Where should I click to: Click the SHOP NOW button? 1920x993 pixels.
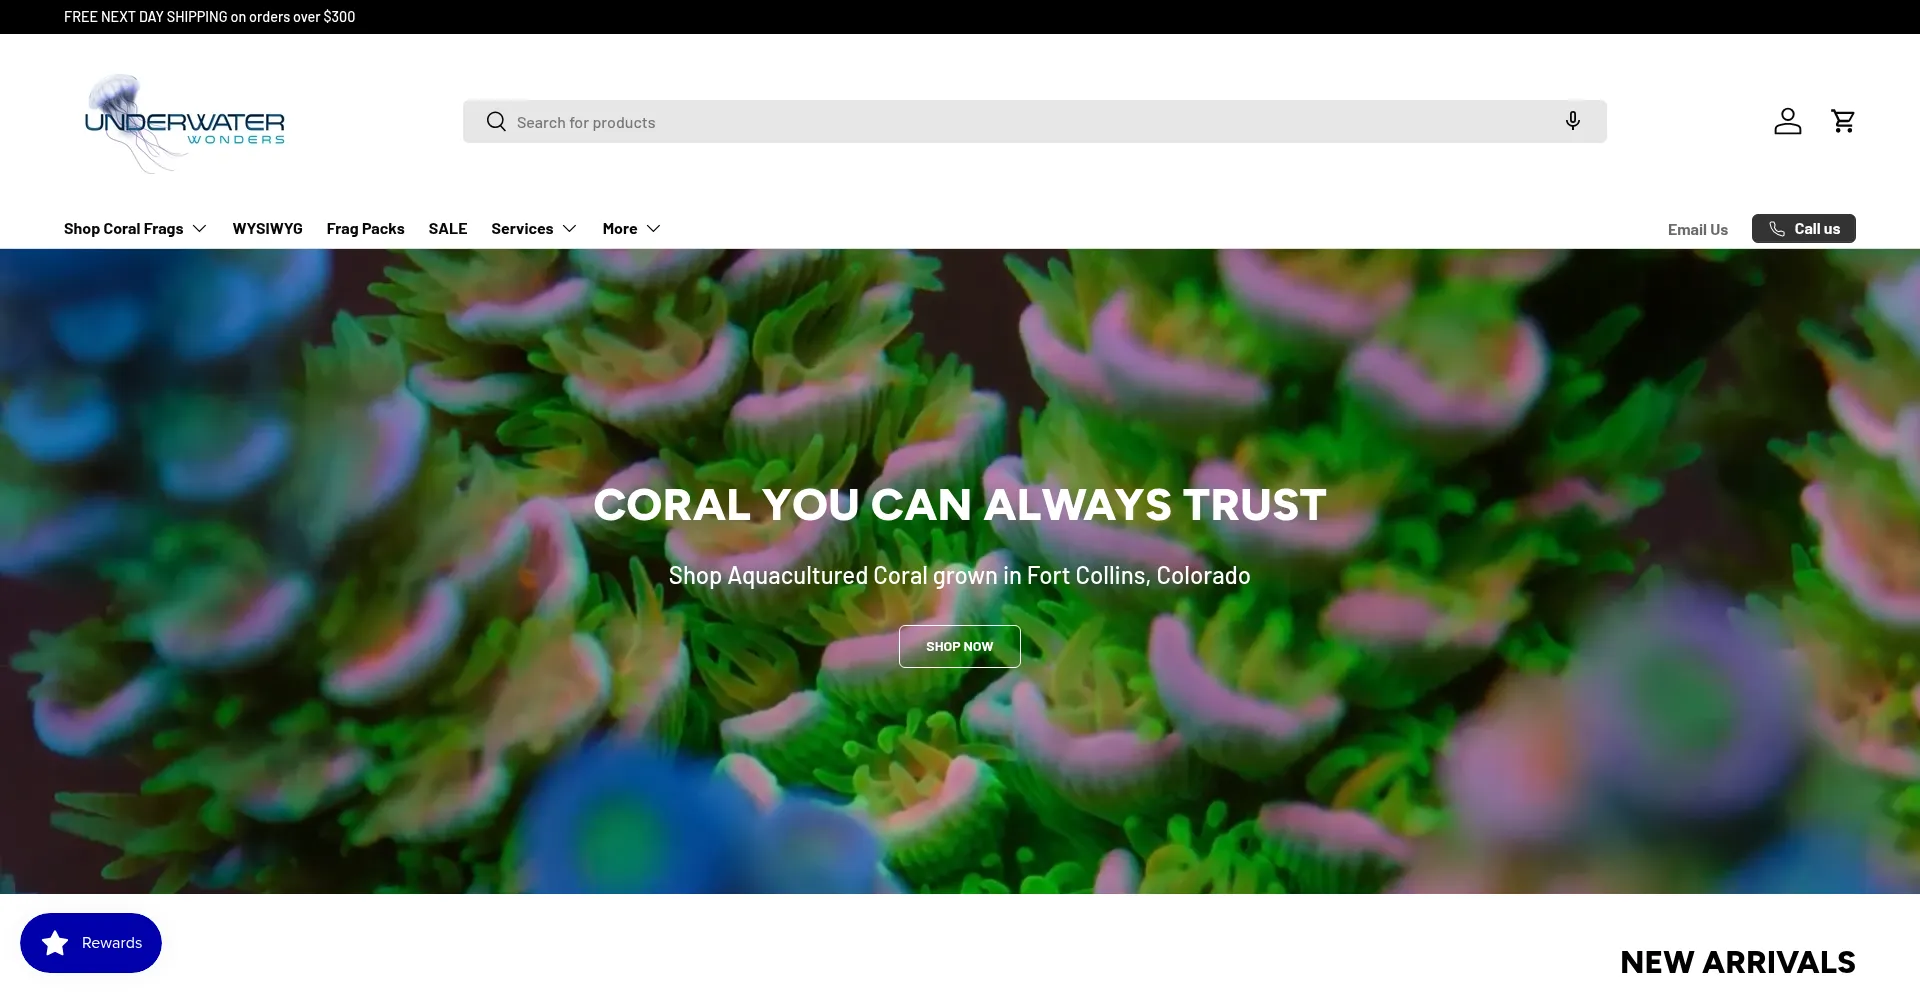click(x=959, y=646)
